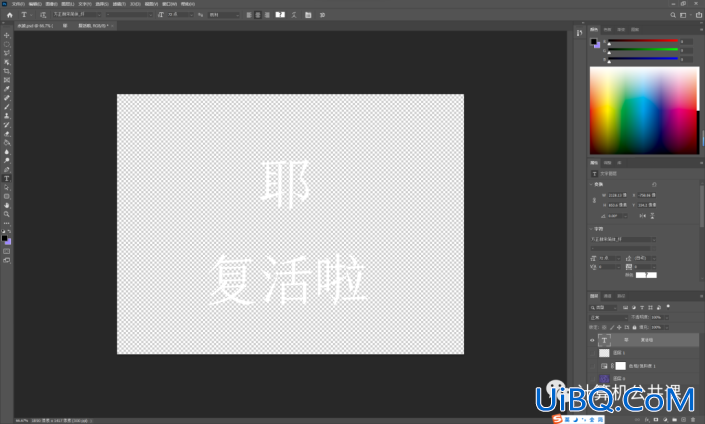
Task: Flip vertically in Properties panel
Action: point(652,216)
